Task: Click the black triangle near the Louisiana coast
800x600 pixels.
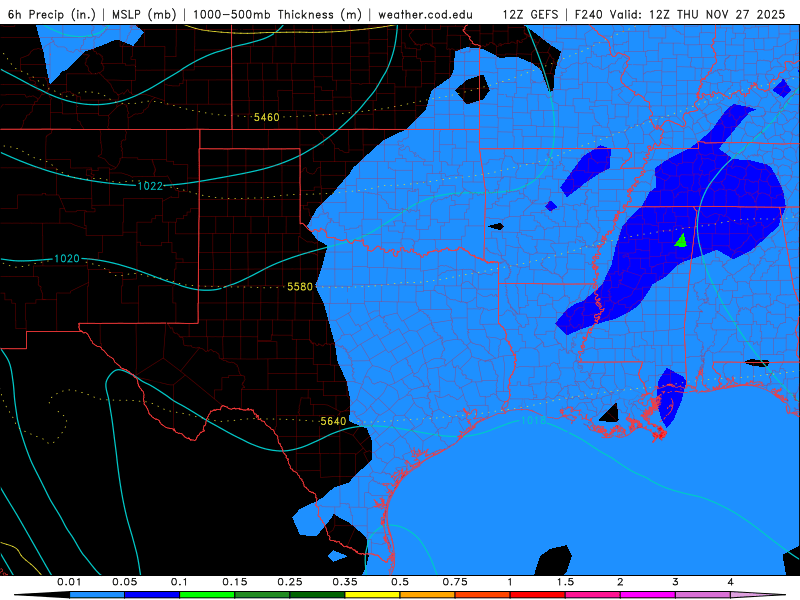Action: pyautogui.click(x=610, y=414)
